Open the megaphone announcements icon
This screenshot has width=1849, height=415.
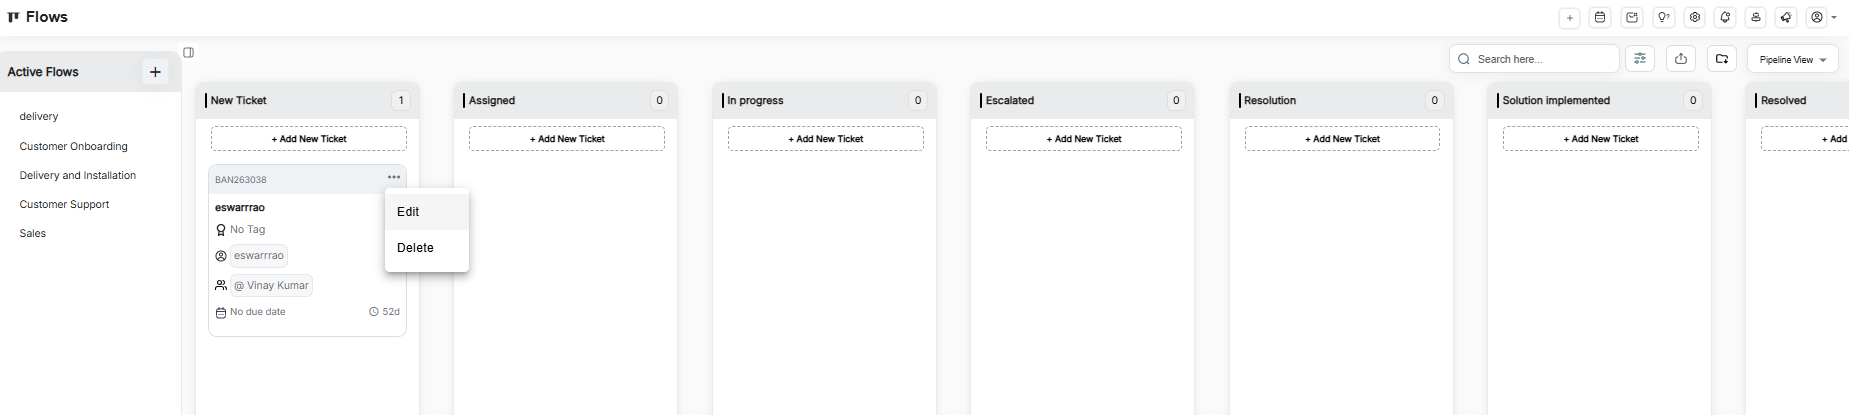point(1786,17)
